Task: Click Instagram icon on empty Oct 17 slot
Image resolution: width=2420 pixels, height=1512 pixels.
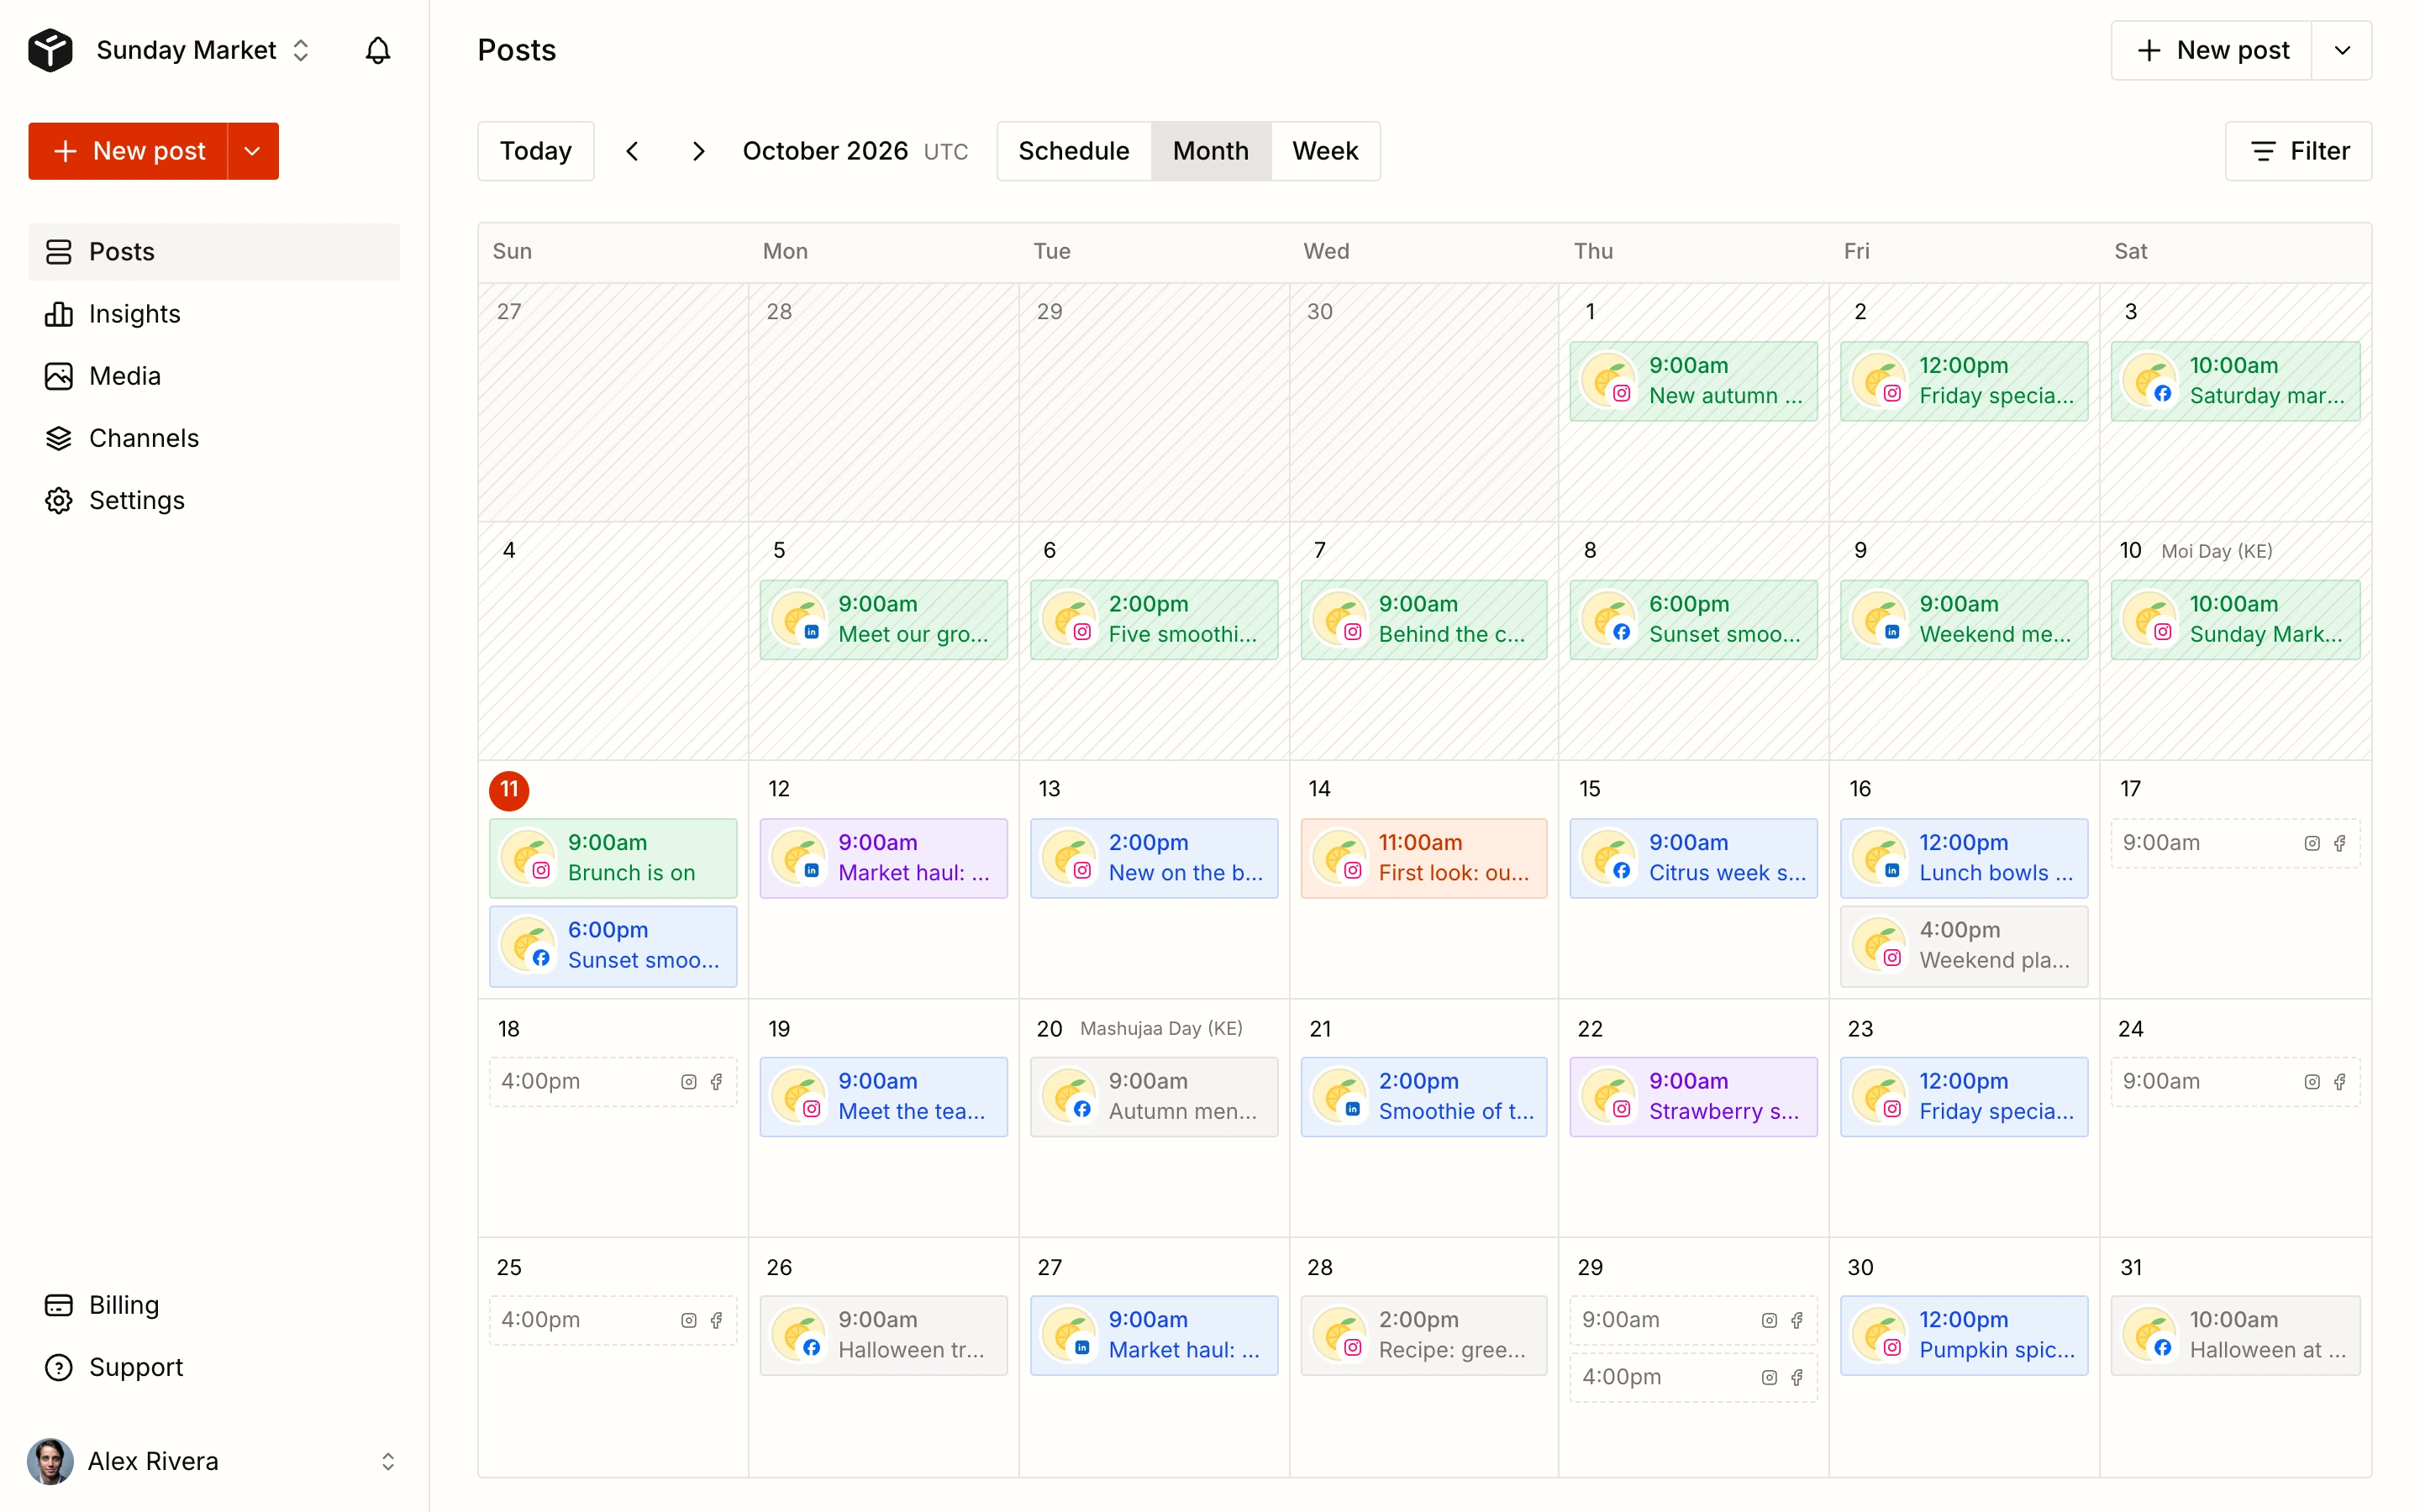Action: 2312,843
